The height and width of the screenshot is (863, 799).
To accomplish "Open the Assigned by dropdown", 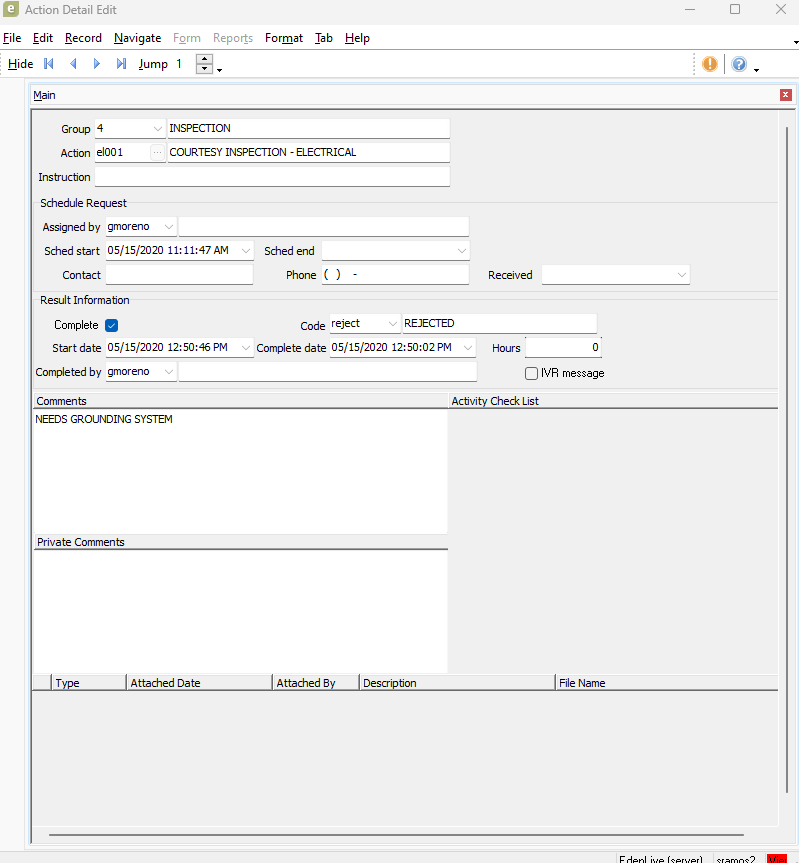I will click(x=168, y=227).
